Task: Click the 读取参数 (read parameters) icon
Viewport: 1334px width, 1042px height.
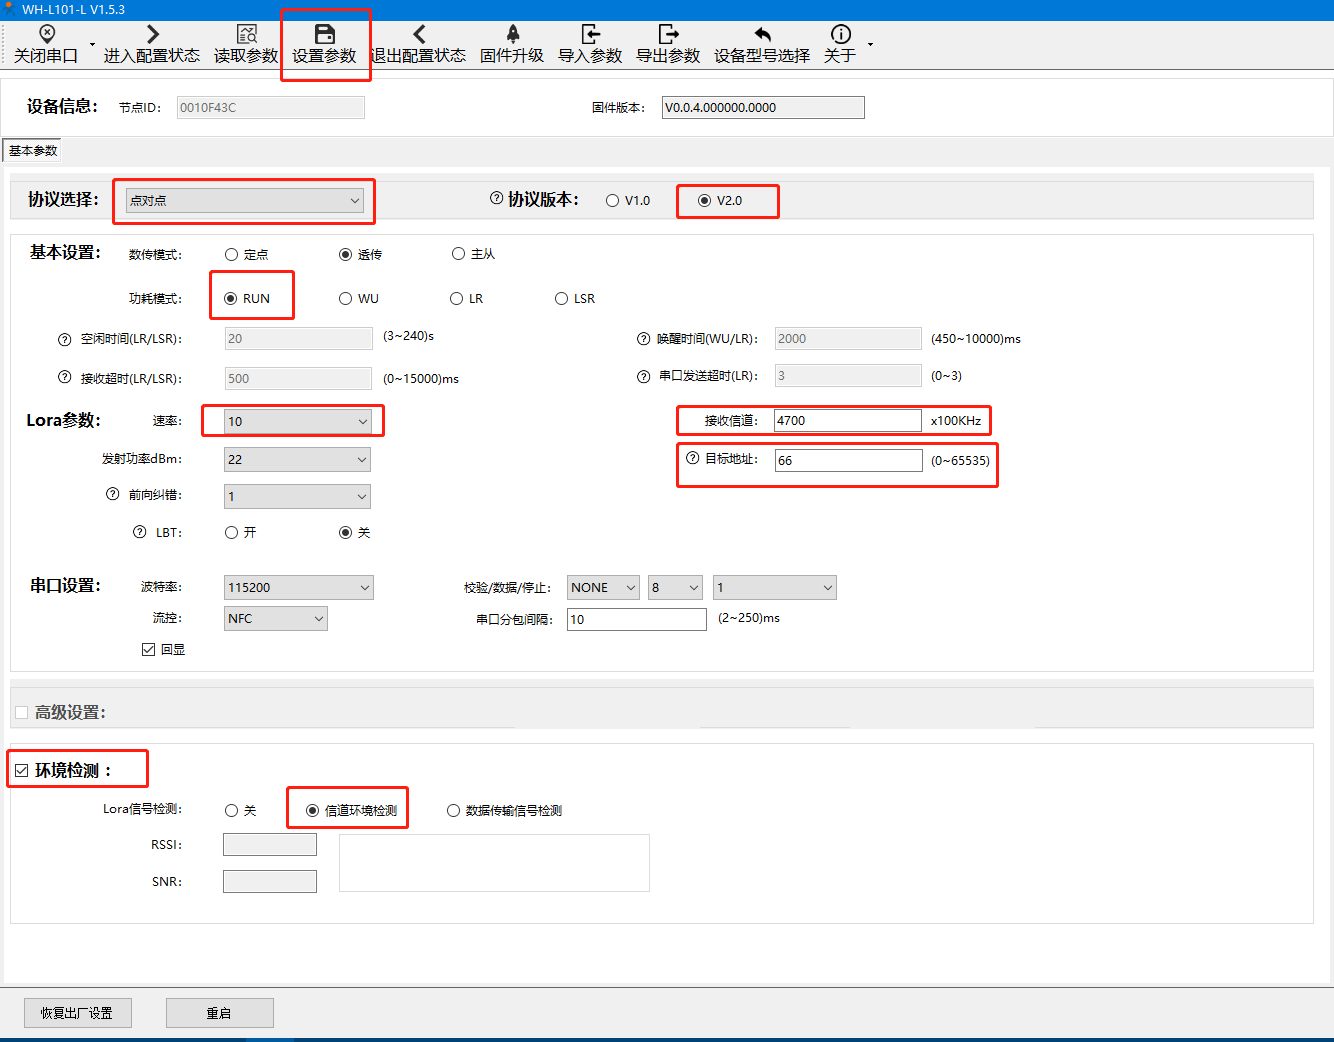Action: coord(246,36)
